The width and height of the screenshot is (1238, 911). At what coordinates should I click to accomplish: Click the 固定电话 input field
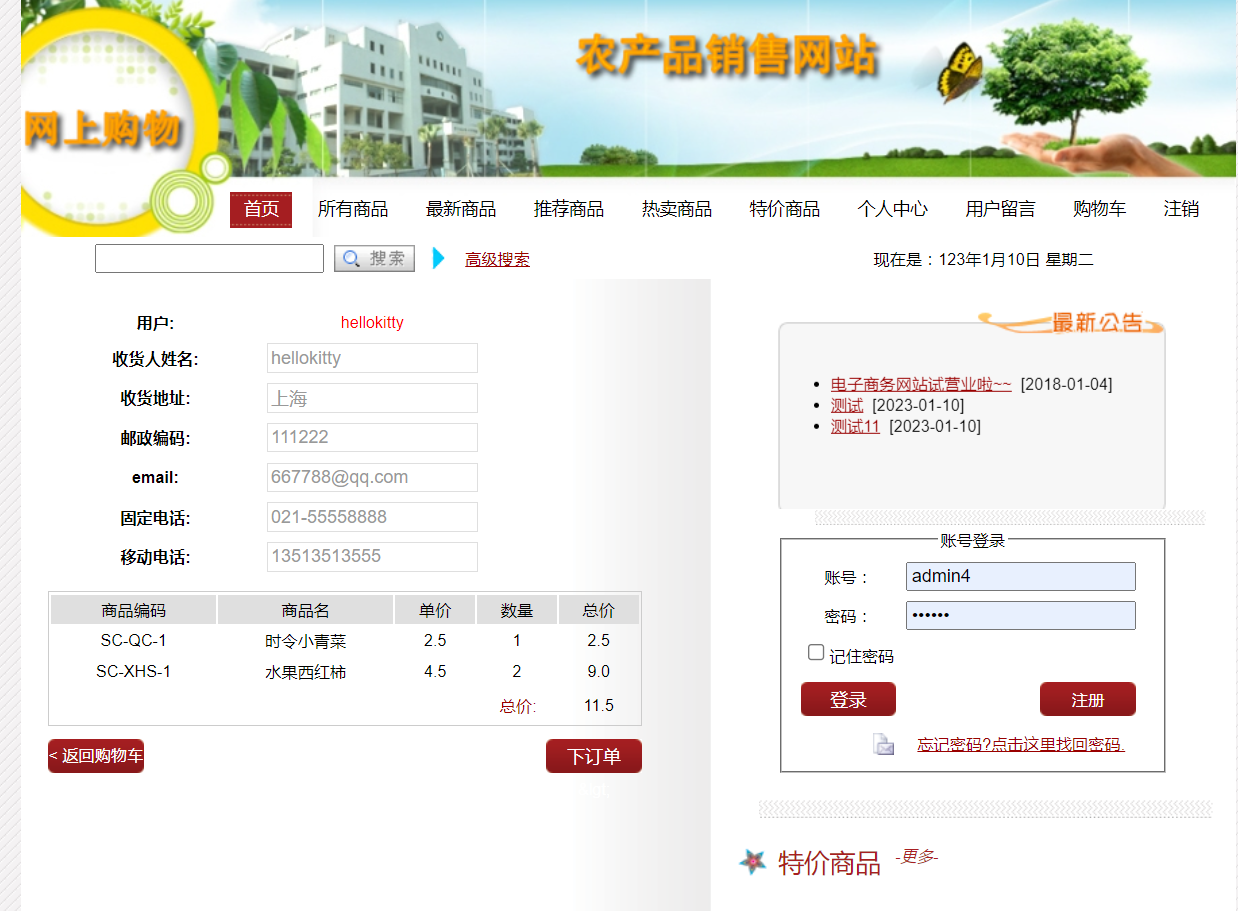pyautogui.click(x=372, y=517)
